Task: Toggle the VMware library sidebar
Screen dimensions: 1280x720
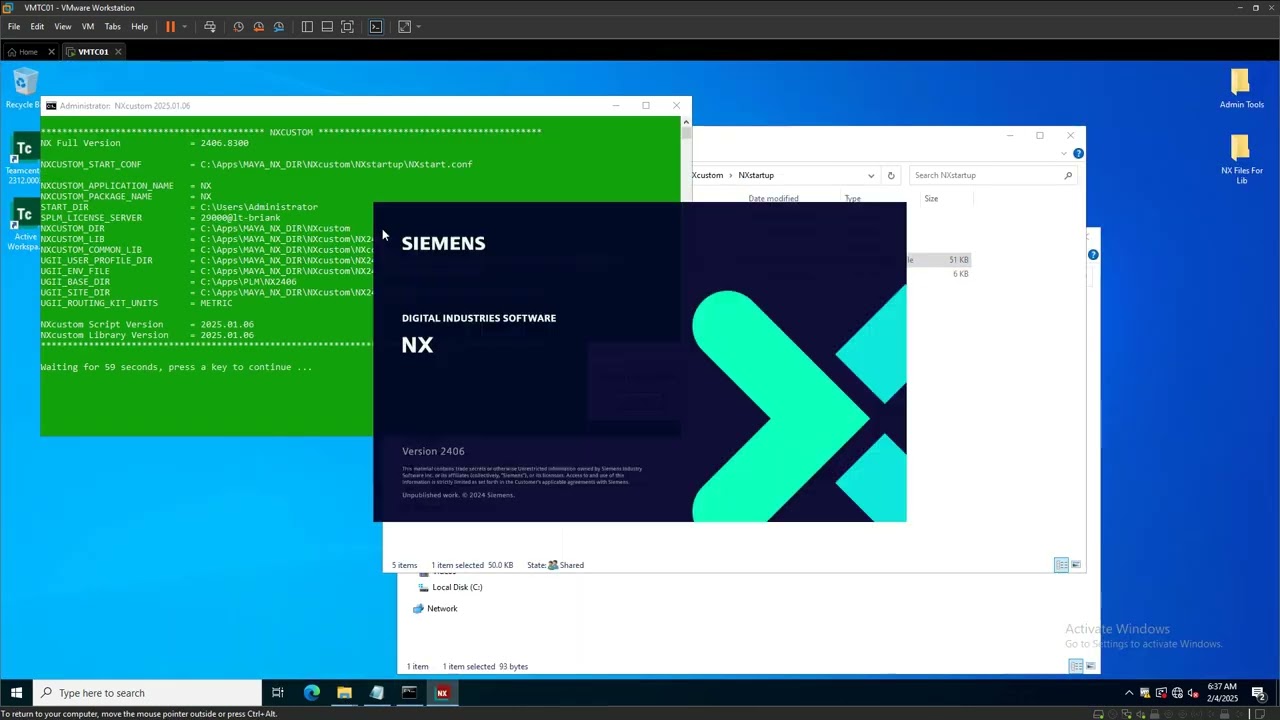Action: 307,27
